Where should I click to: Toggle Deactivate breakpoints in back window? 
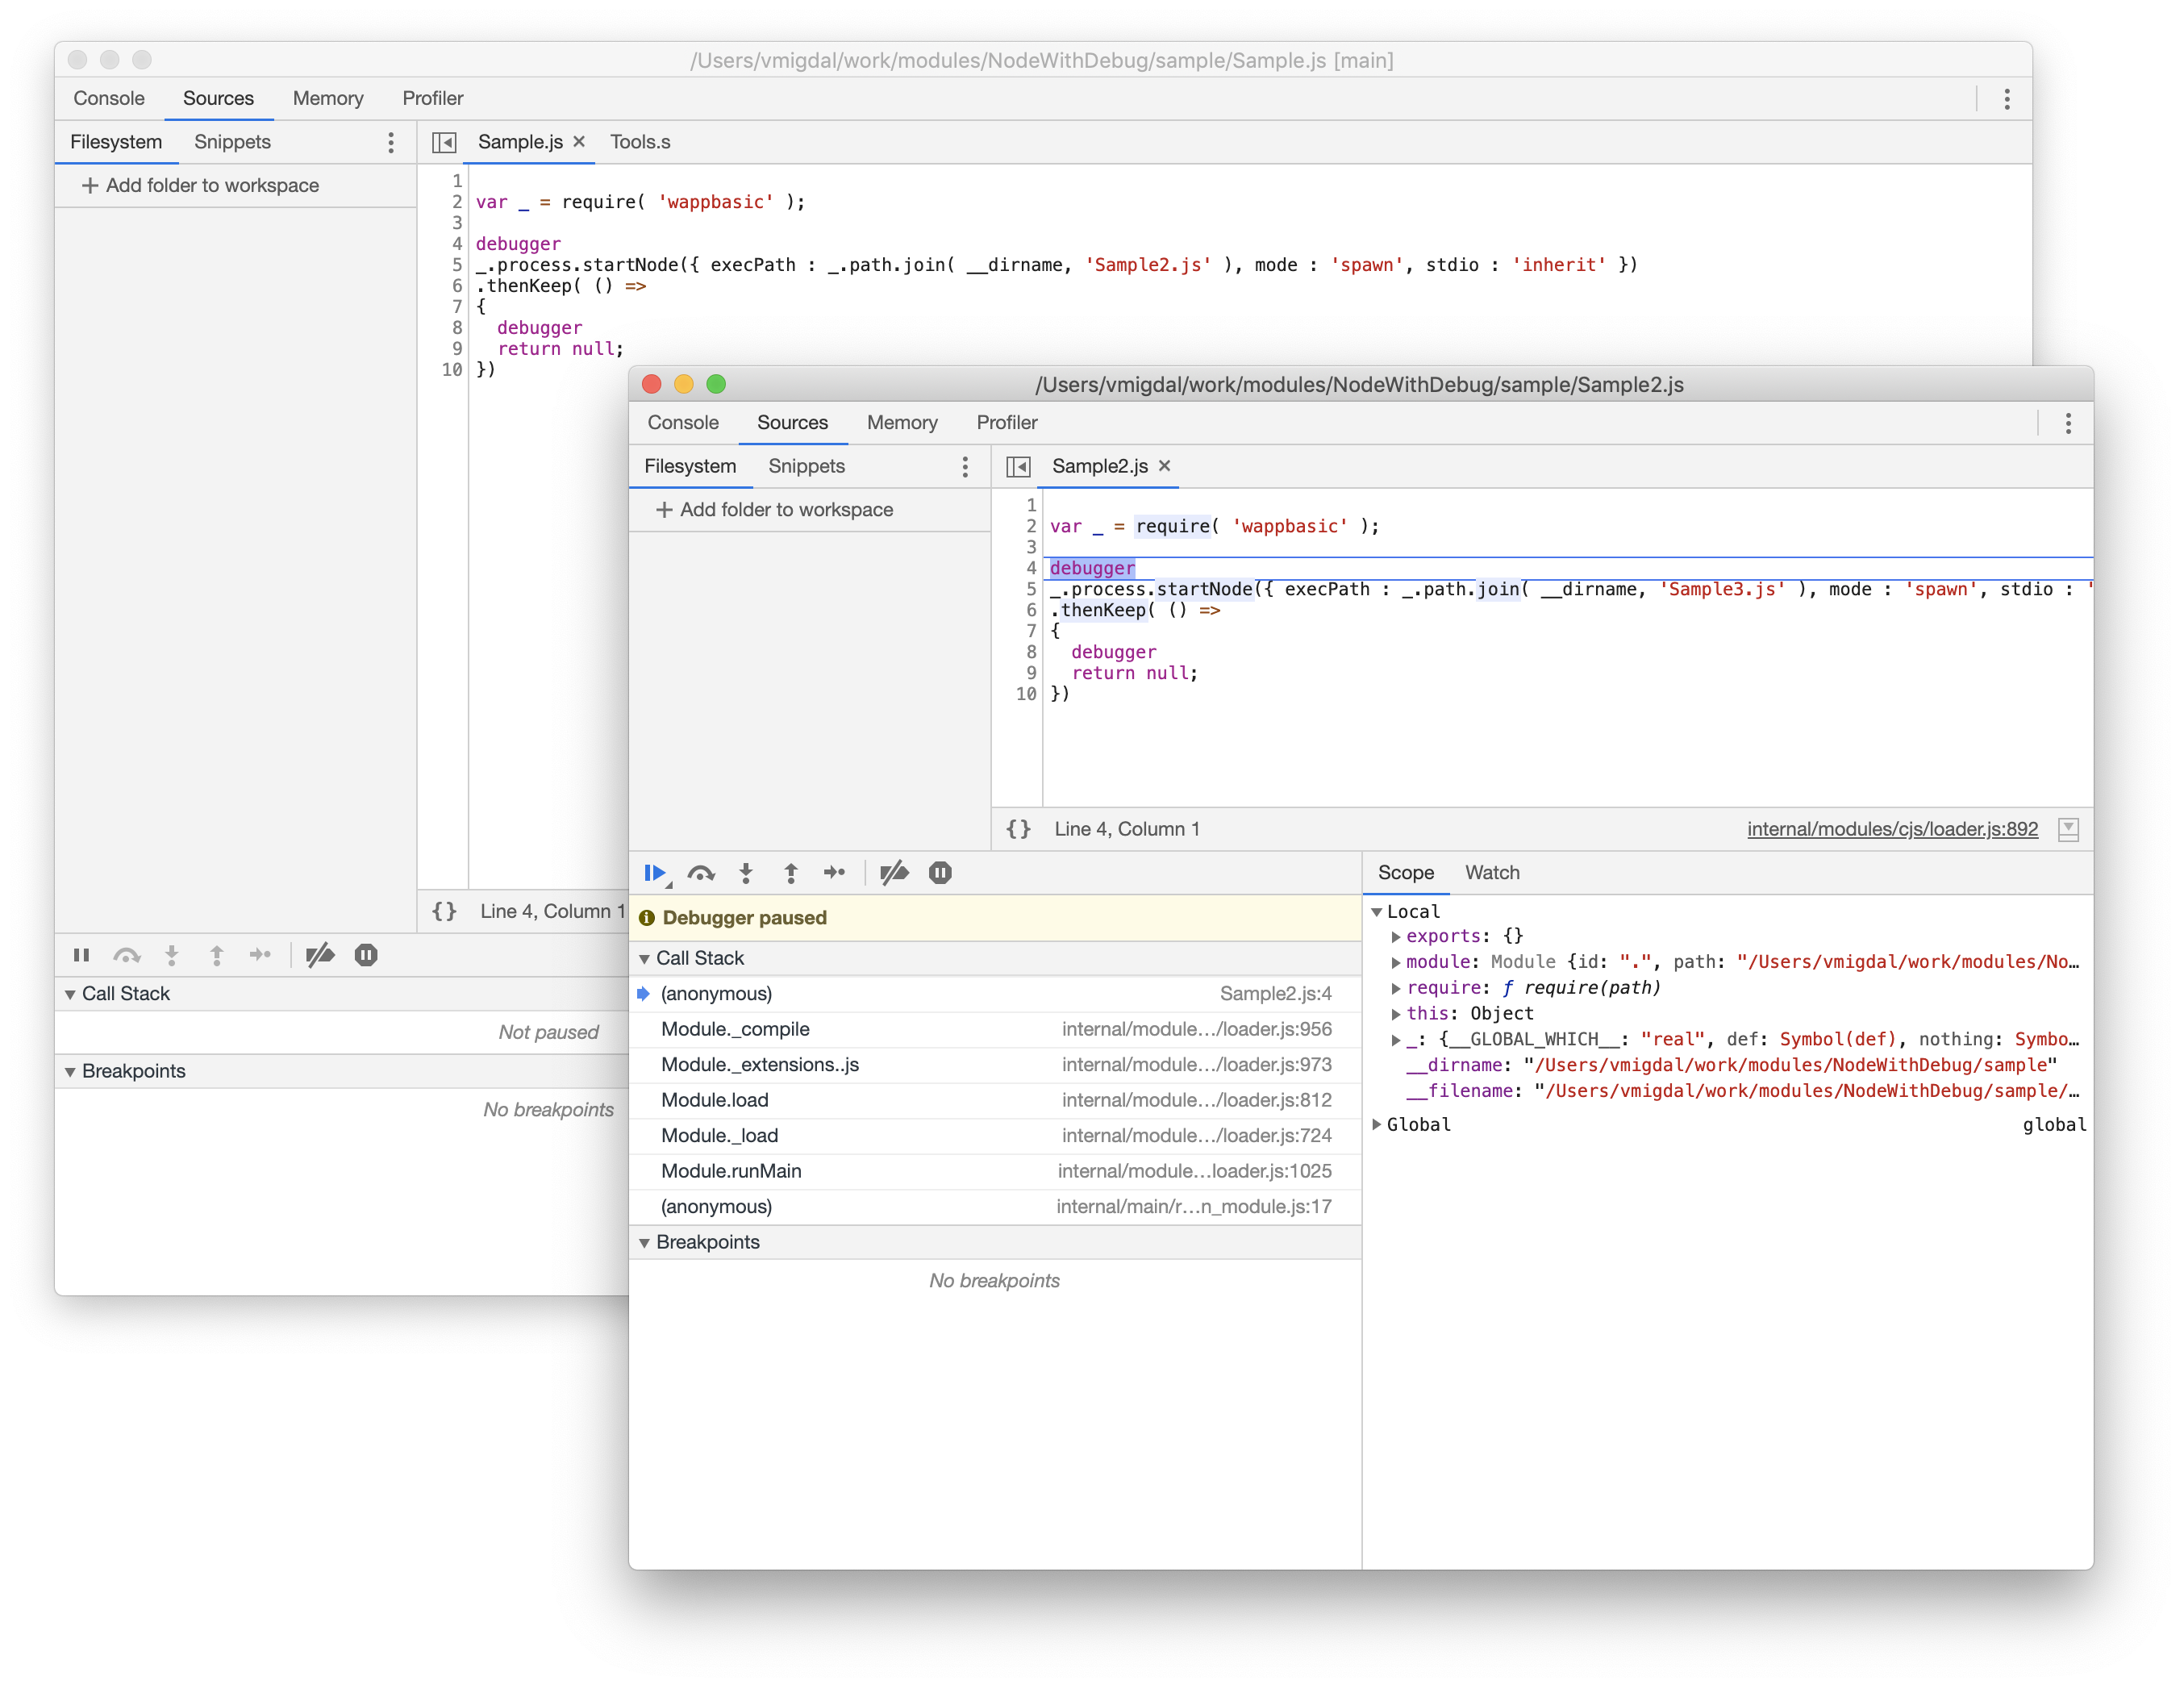point(320,955)
